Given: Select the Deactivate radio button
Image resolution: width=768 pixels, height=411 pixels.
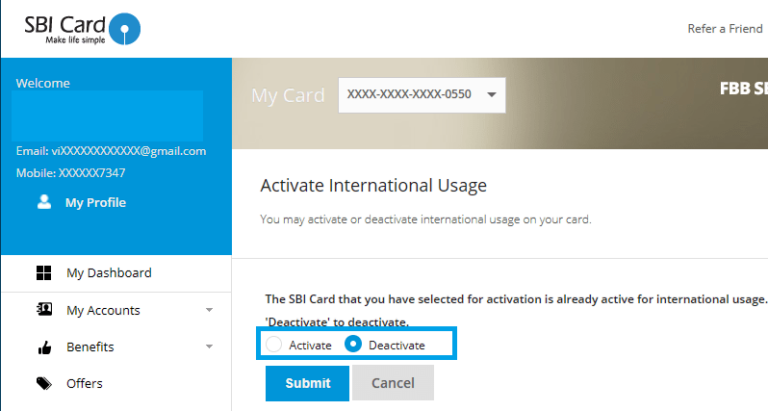Looking at the screenshot, I should point(353,345).
